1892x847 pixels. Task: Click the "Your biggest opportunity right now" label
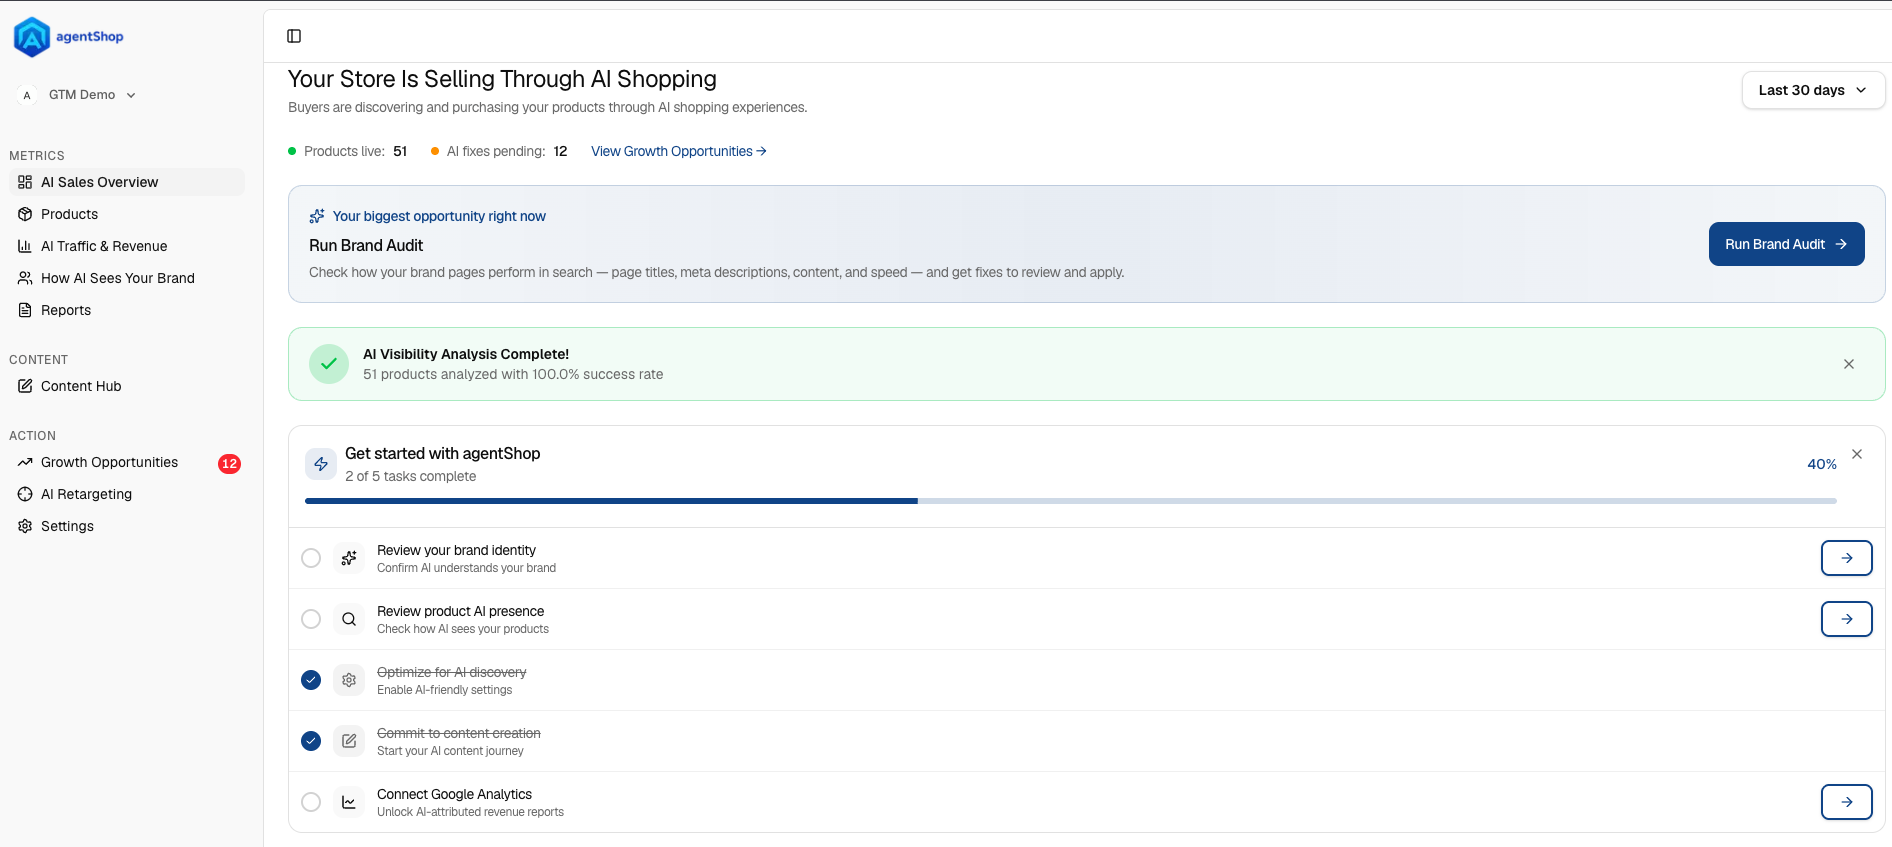pos(439,216)
